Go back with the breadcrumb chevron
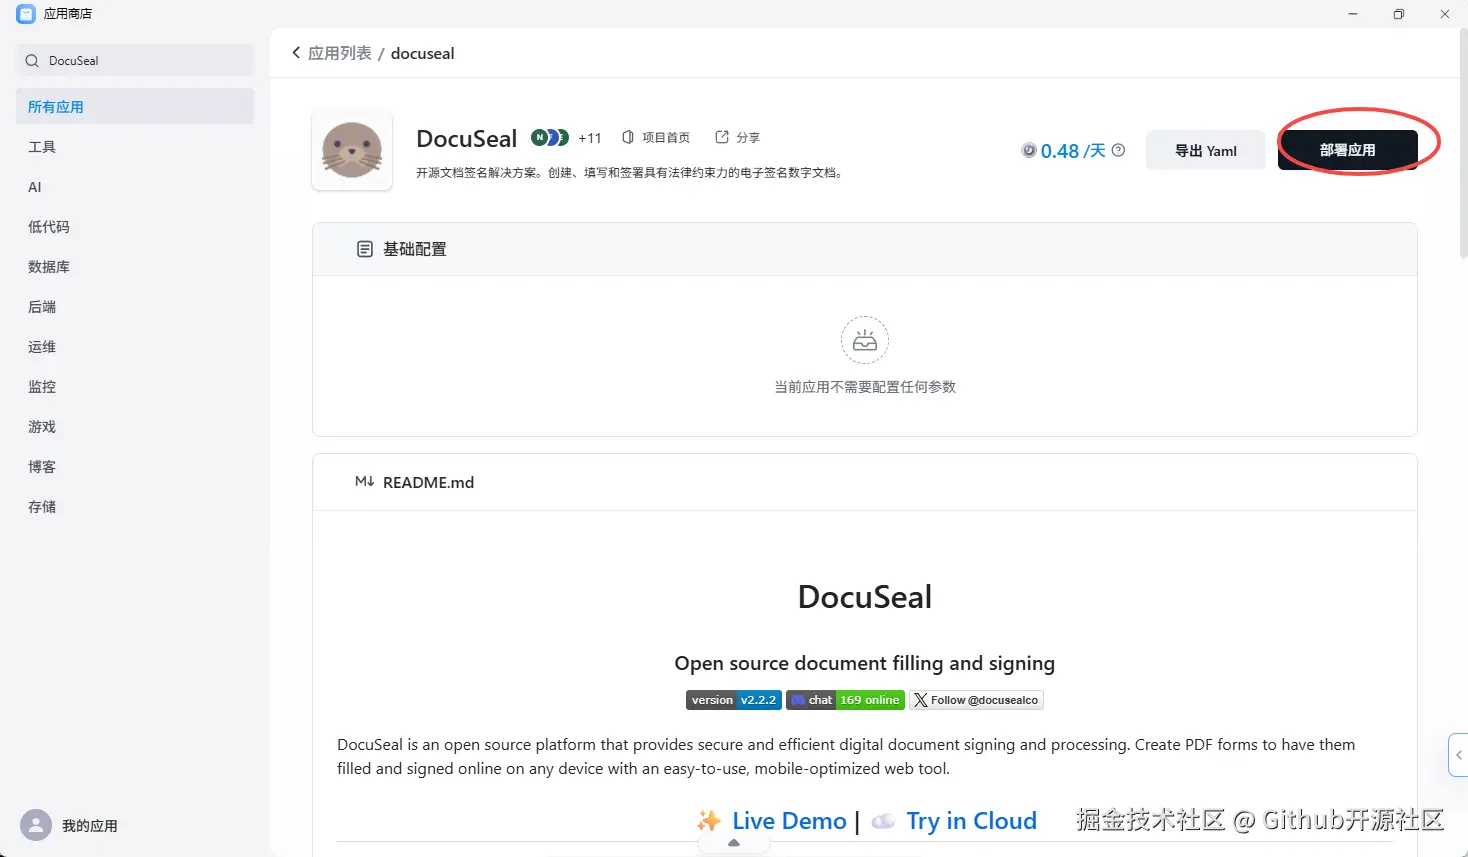1468x857 pixels. (296, 53)
